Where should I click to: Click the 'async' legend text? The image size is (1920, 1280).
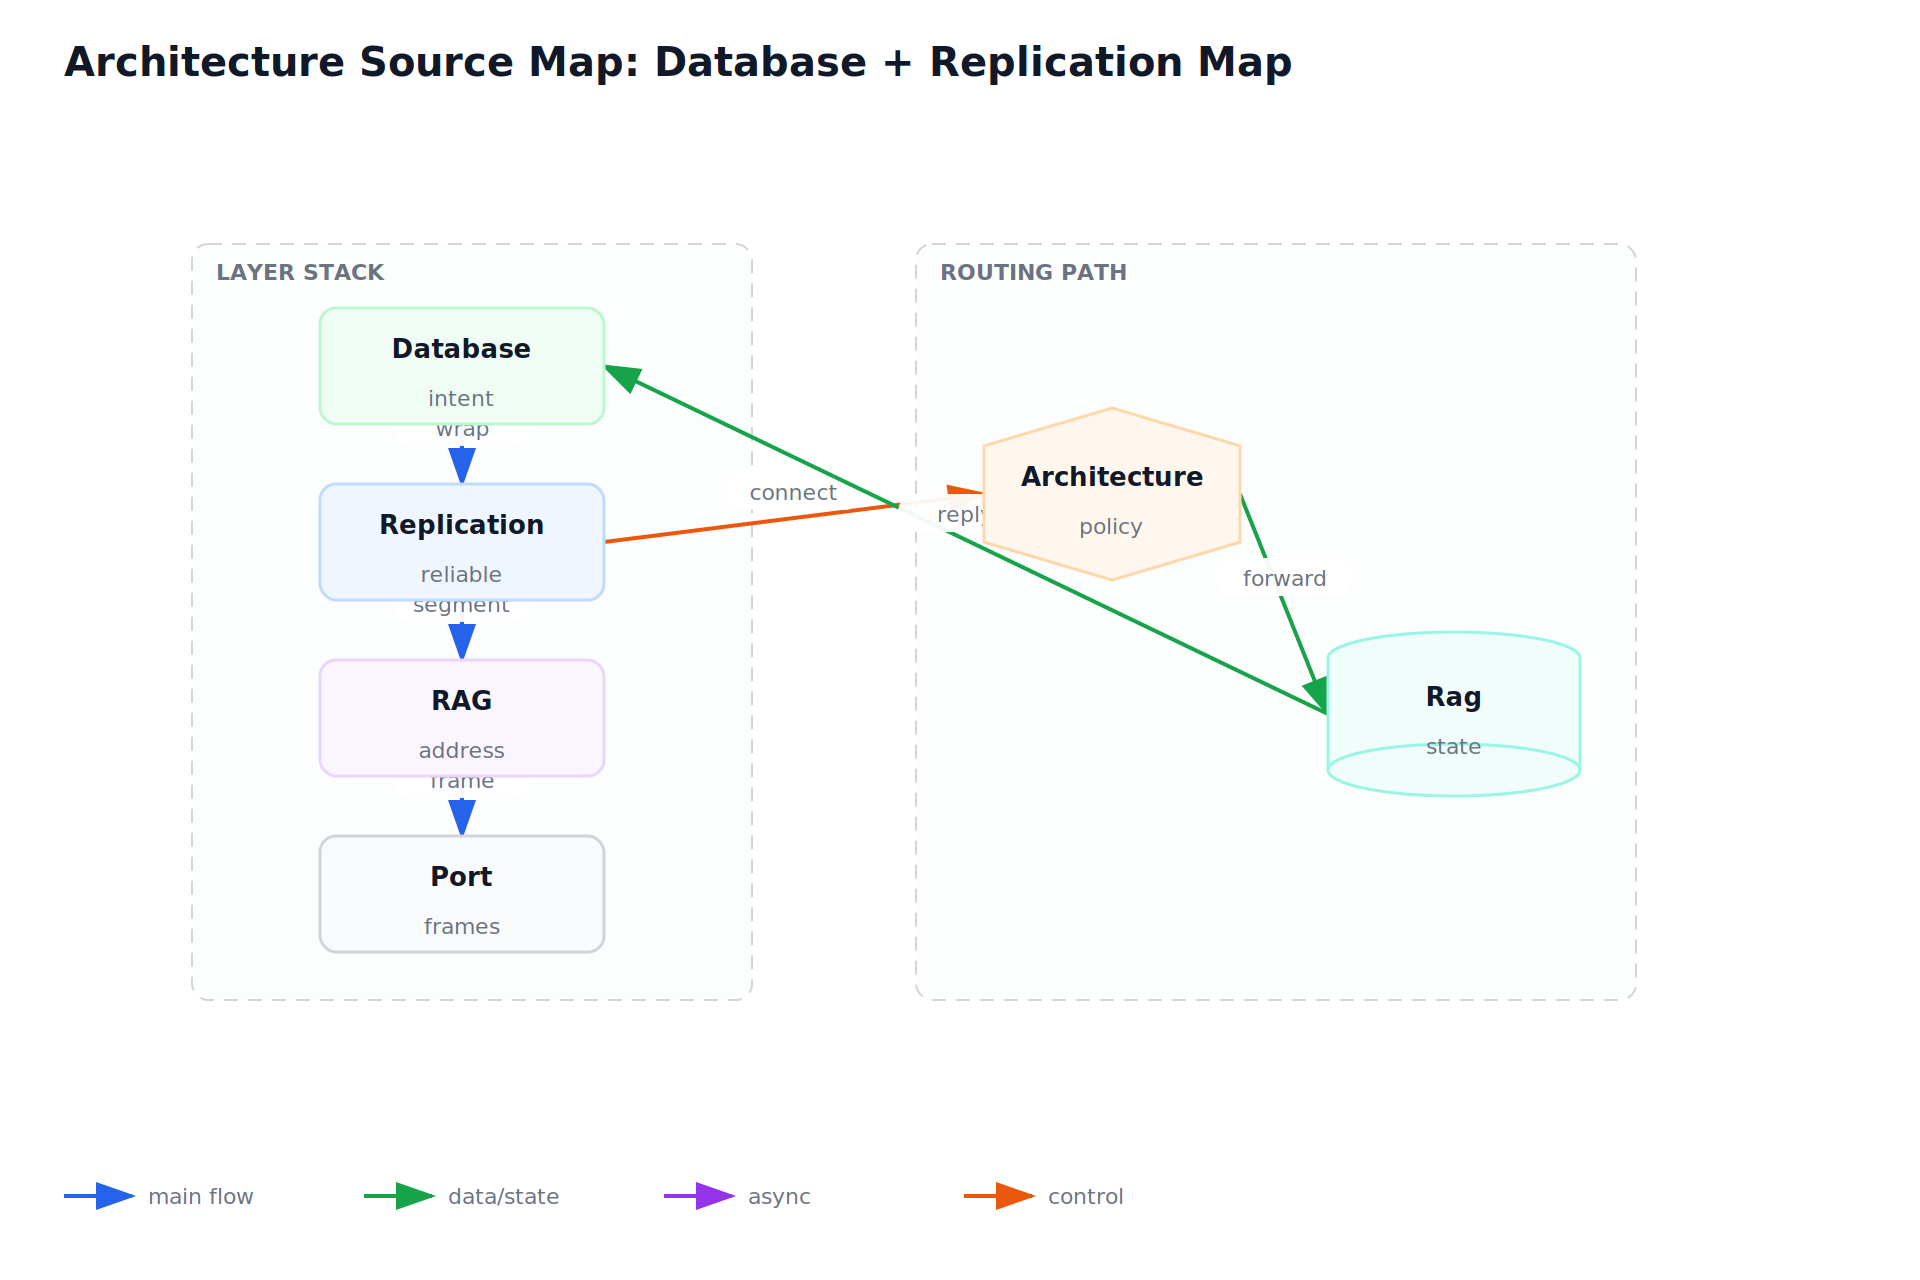pyautogui.click(x=779, y=1197)
